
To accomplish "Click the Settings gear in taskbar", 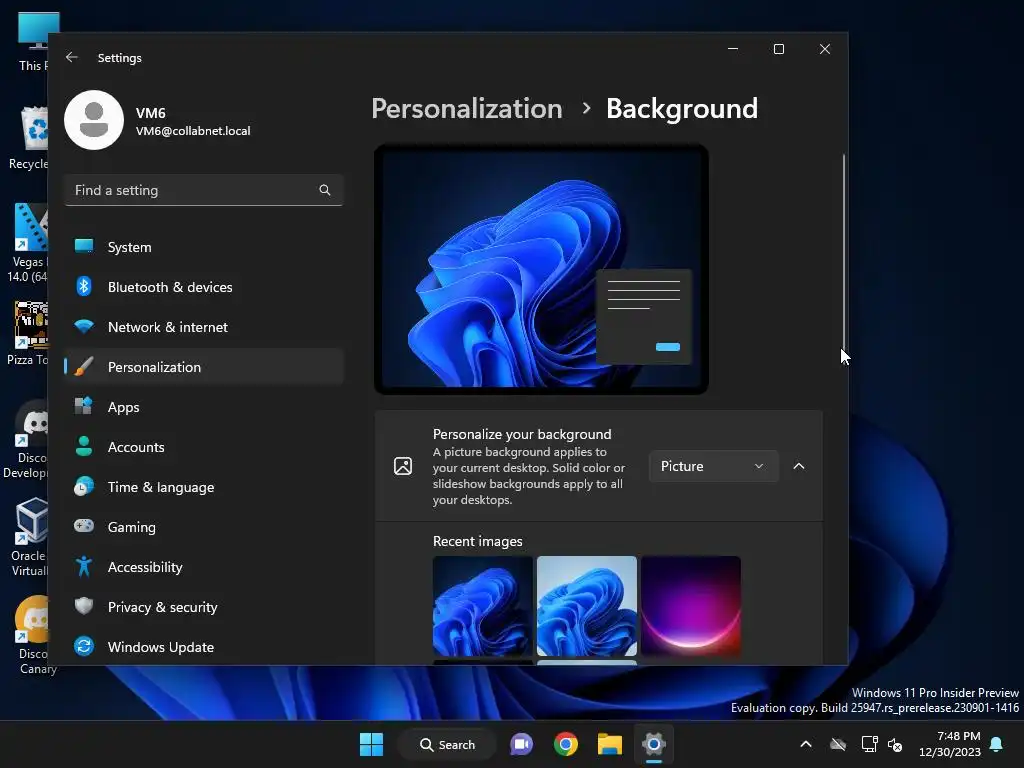I will [x=653, y=744].
